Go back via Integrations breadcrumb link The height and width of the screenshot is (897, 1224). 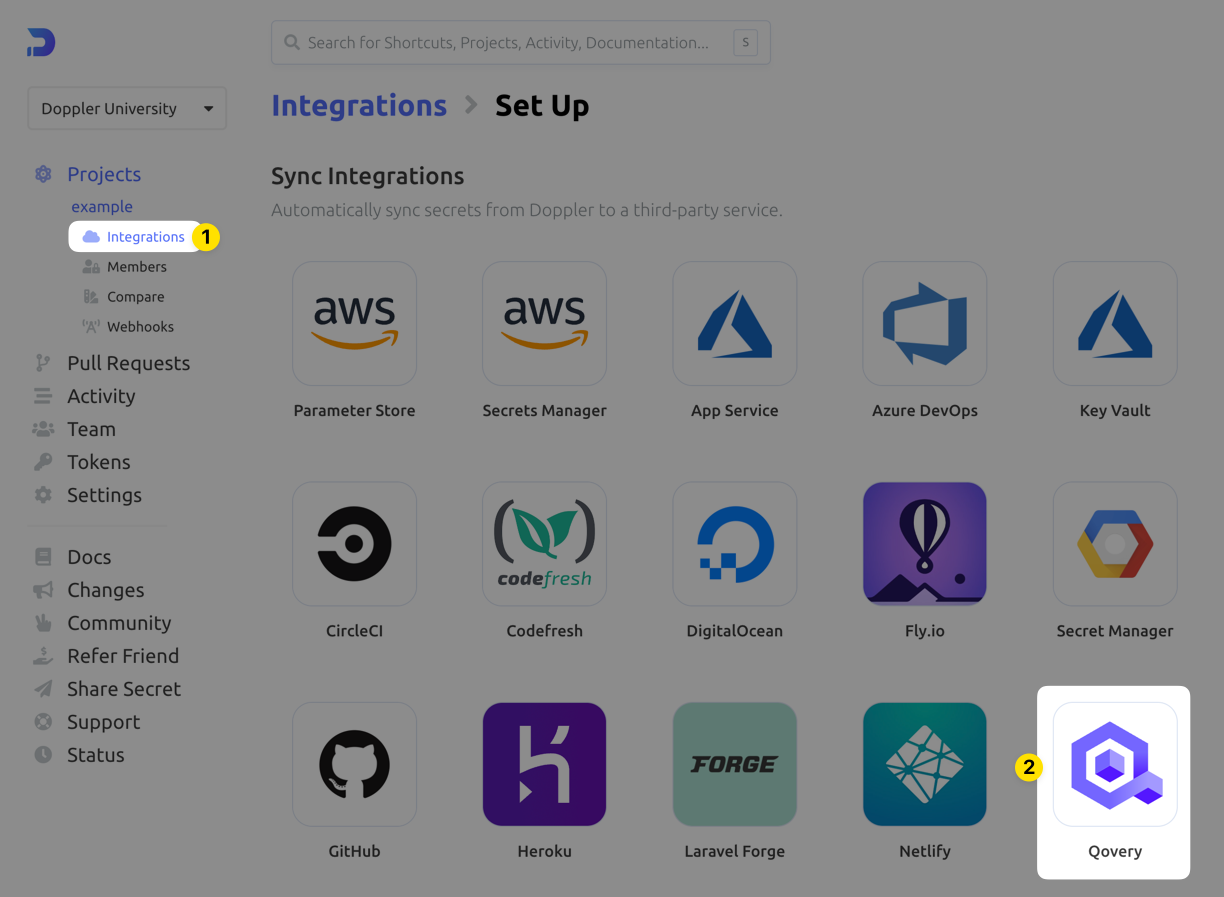coord(359,105)
